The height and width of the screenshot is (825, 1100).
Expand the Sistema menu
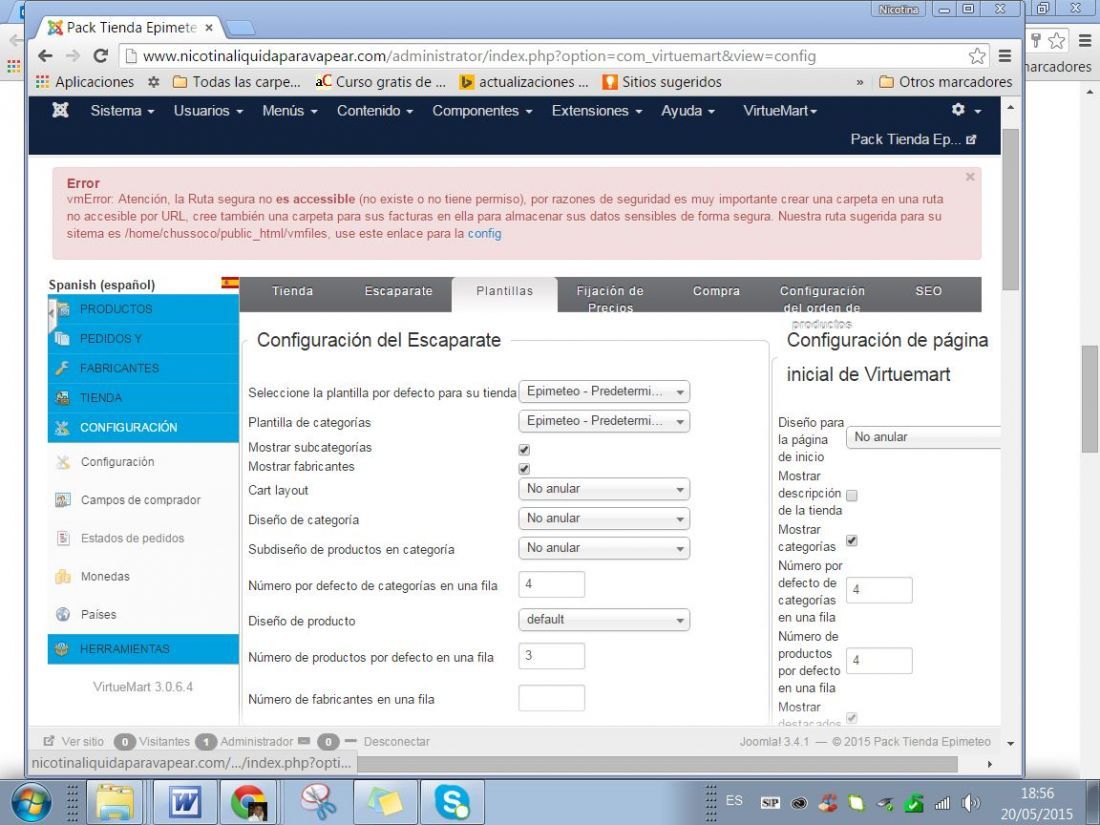pos(122,111)
